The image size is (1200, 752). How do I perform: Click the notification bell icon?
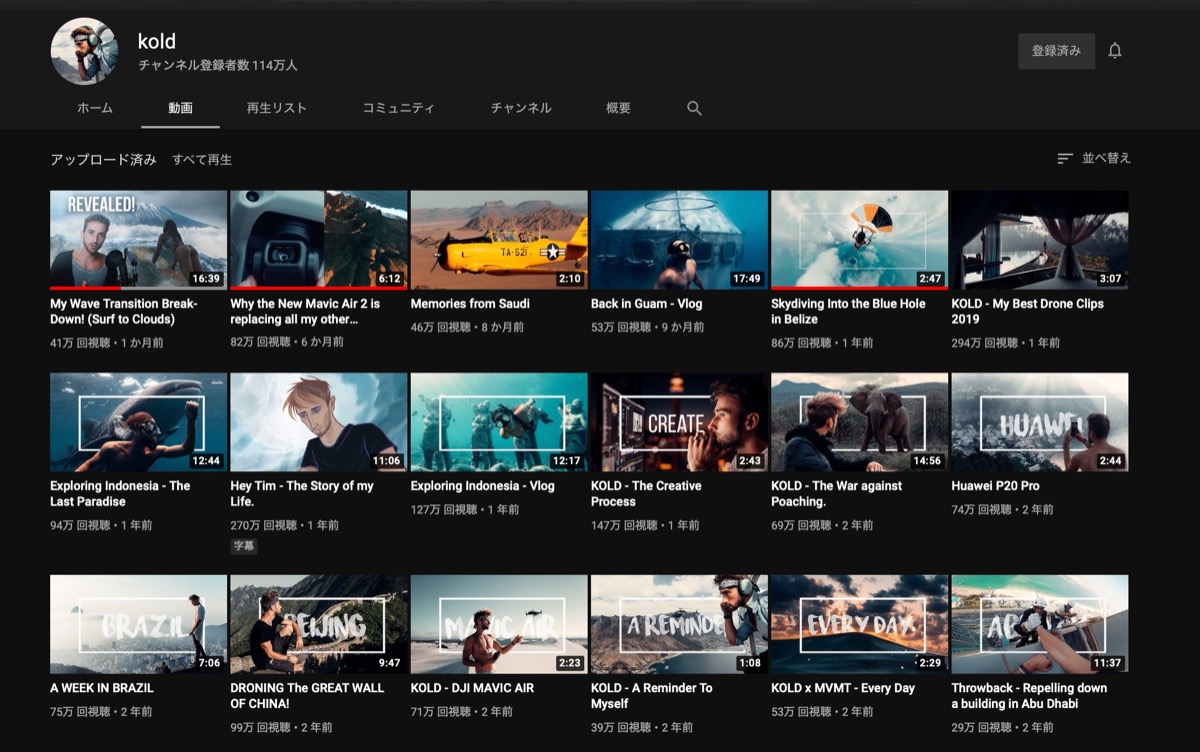coord(1115,51)
